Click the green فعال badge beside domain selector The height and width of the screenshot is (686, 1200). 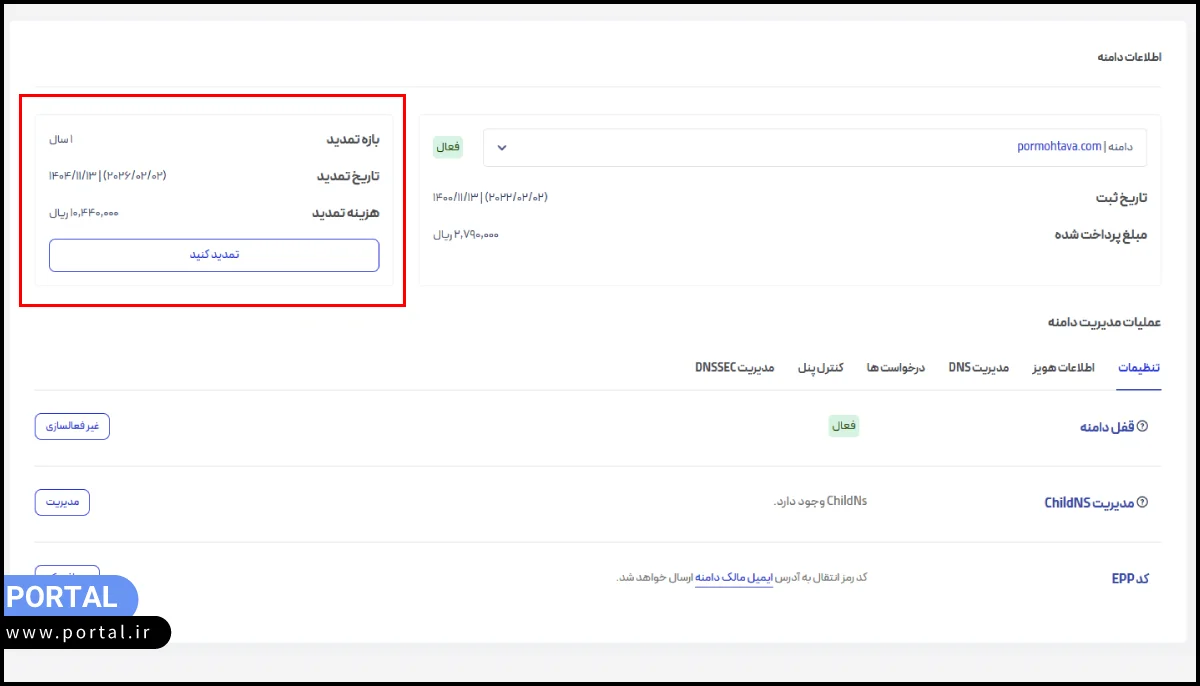(x=448, y=147)
